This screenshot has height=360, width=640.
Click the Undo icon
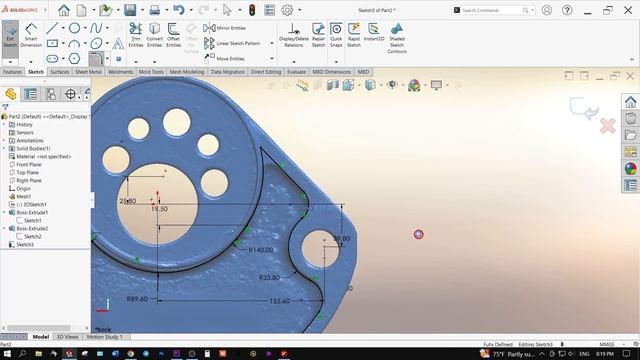click(179, 10)
